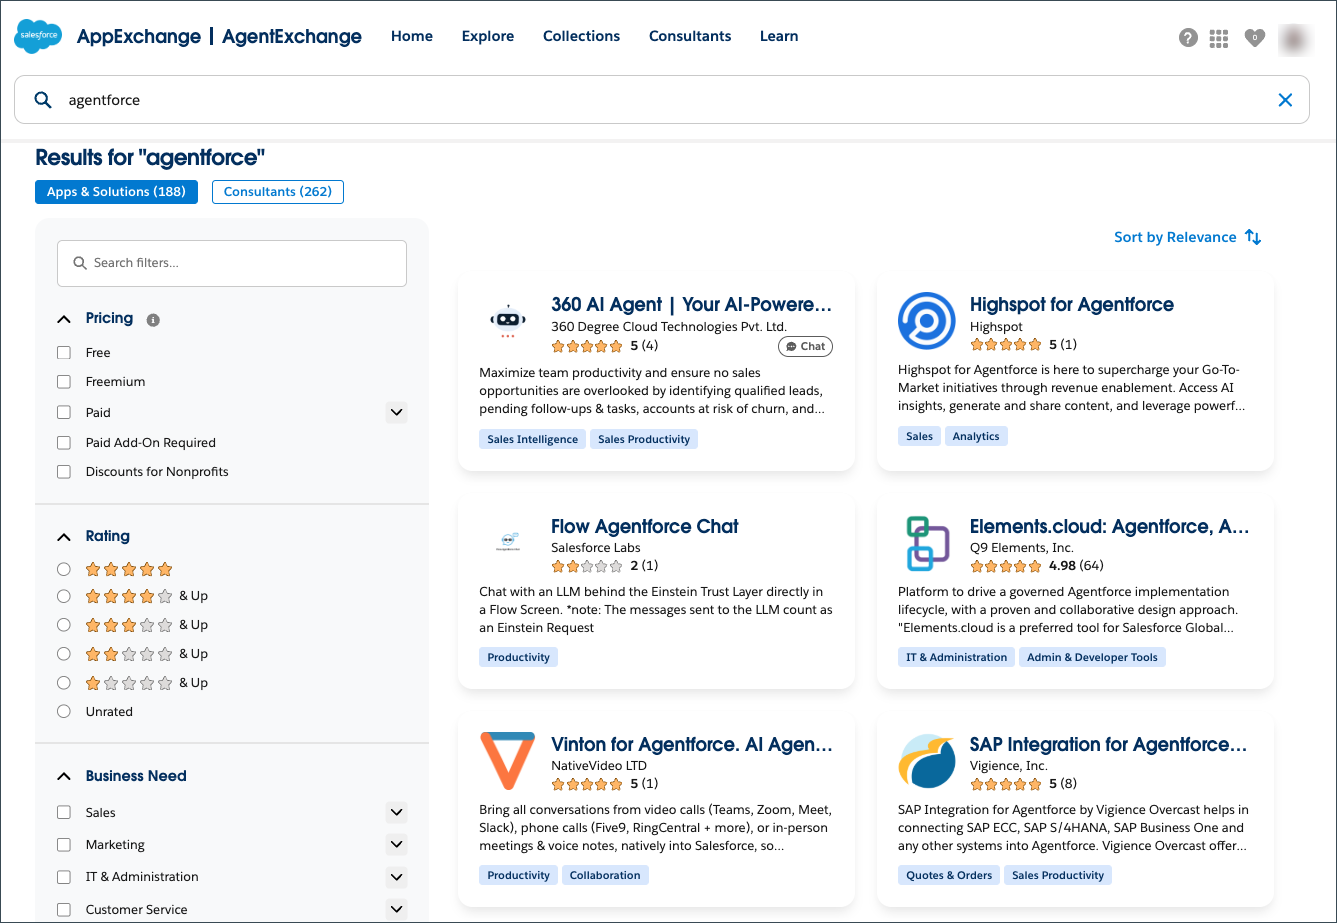The width and height of the screenshot is (1337, 923).
Task: Expand the Sales business need sub-options
Action: (396, 813)
